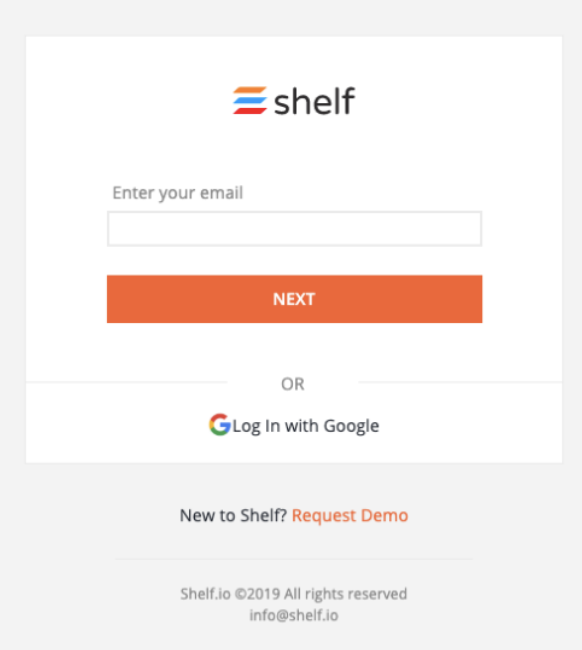Open the Request Demo link
Screen dimensions: 582x650
coord(350,516)
